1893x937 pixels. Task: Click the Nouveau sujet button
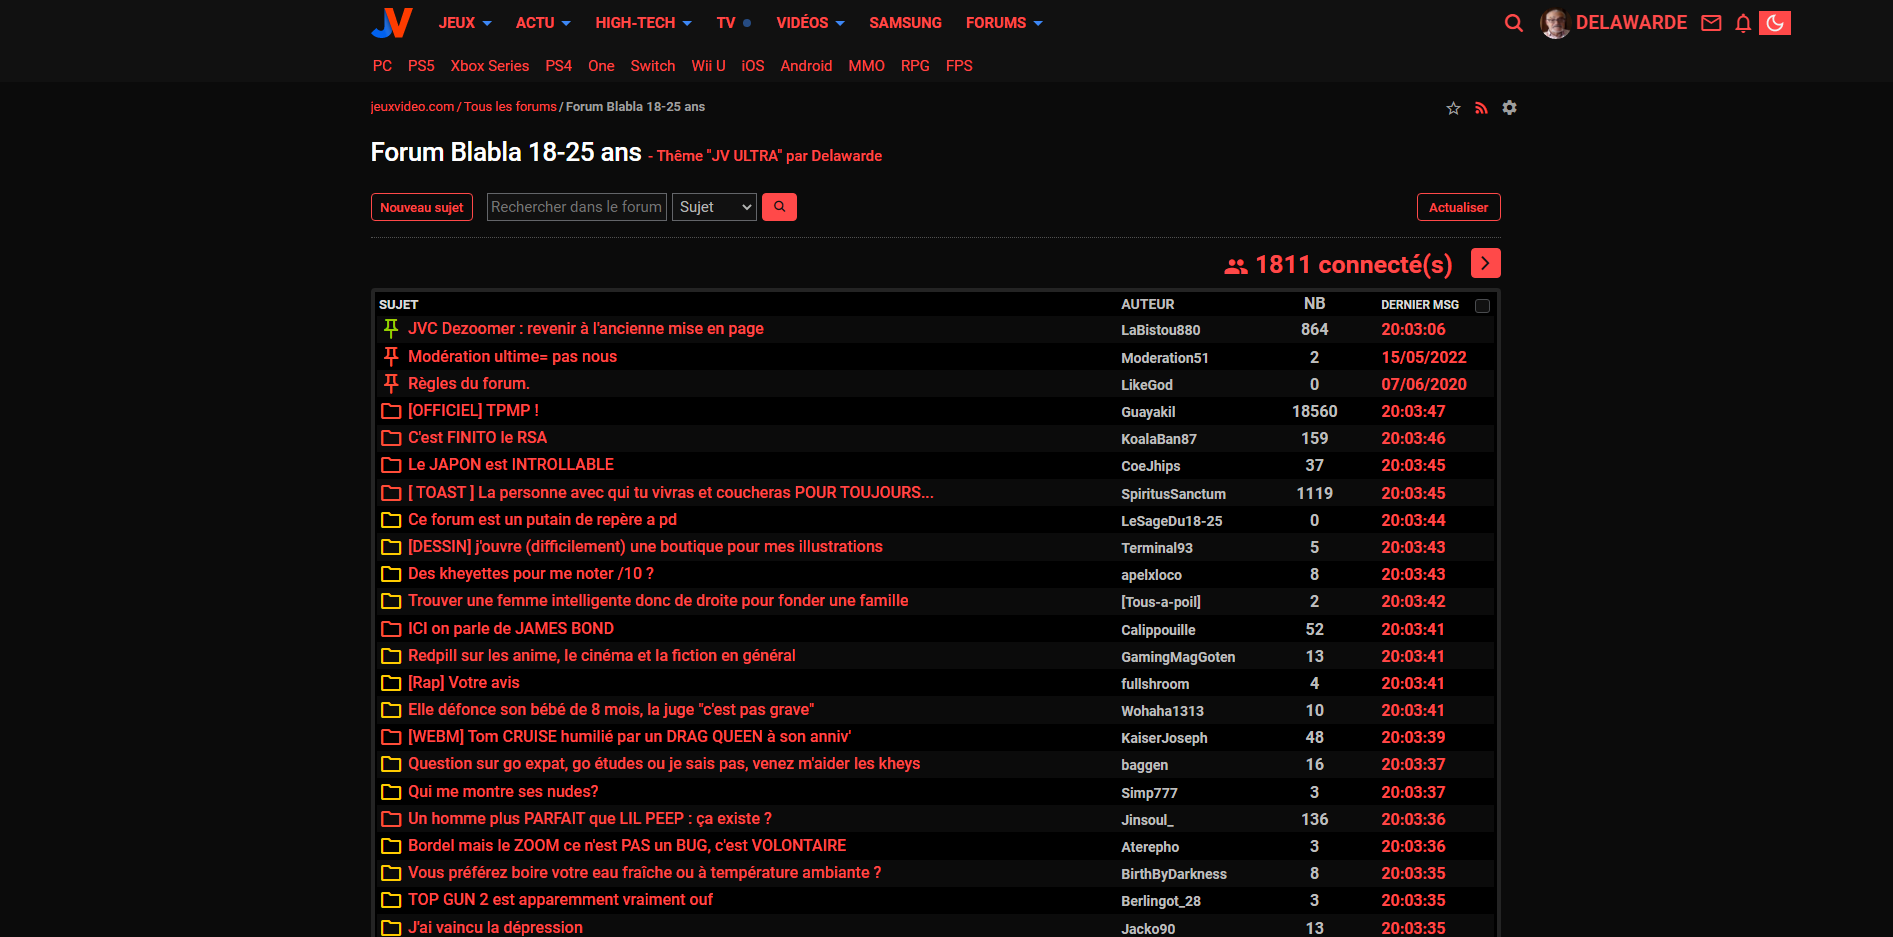(x=421, y=207)
